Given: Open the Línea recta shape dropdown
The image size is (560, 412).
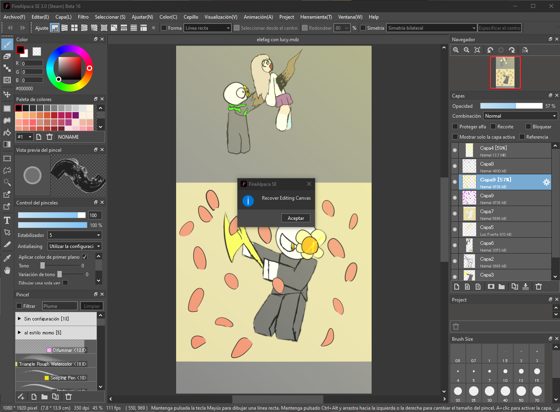Looking at the screenshot, I should [x=208, y=28].
